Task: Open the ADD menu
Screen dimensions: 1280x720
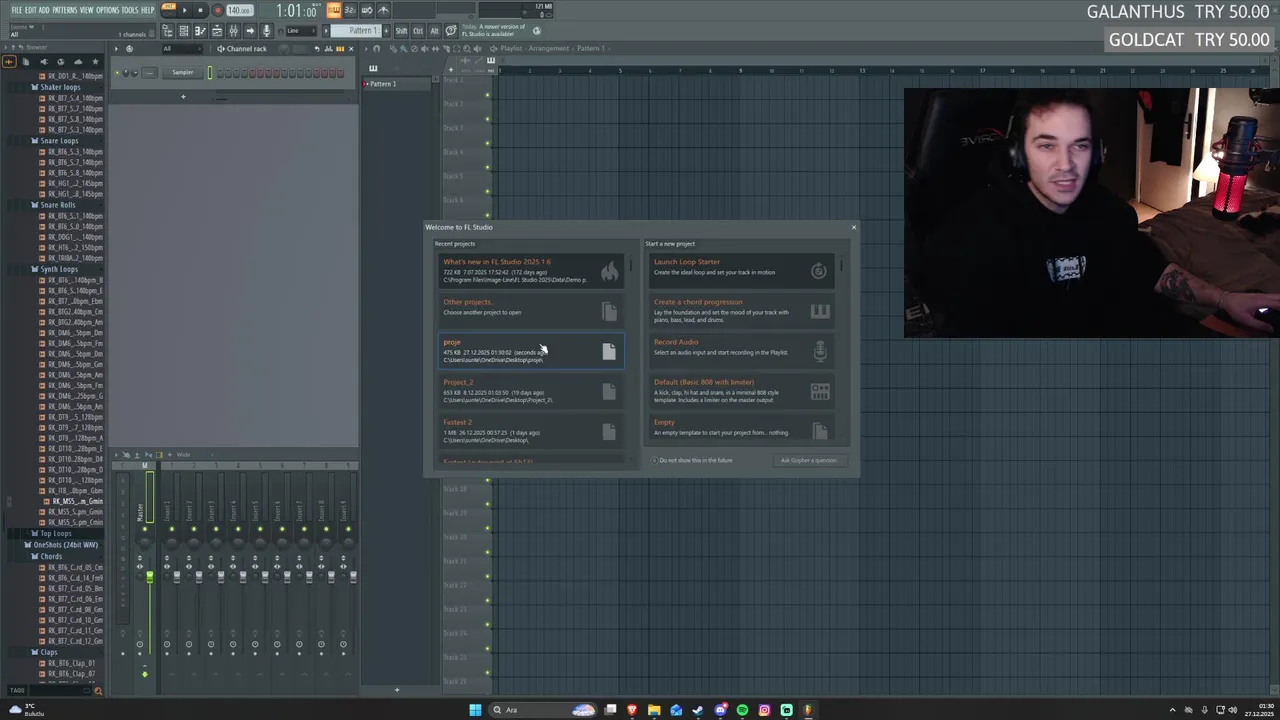Action: (44, 10)
